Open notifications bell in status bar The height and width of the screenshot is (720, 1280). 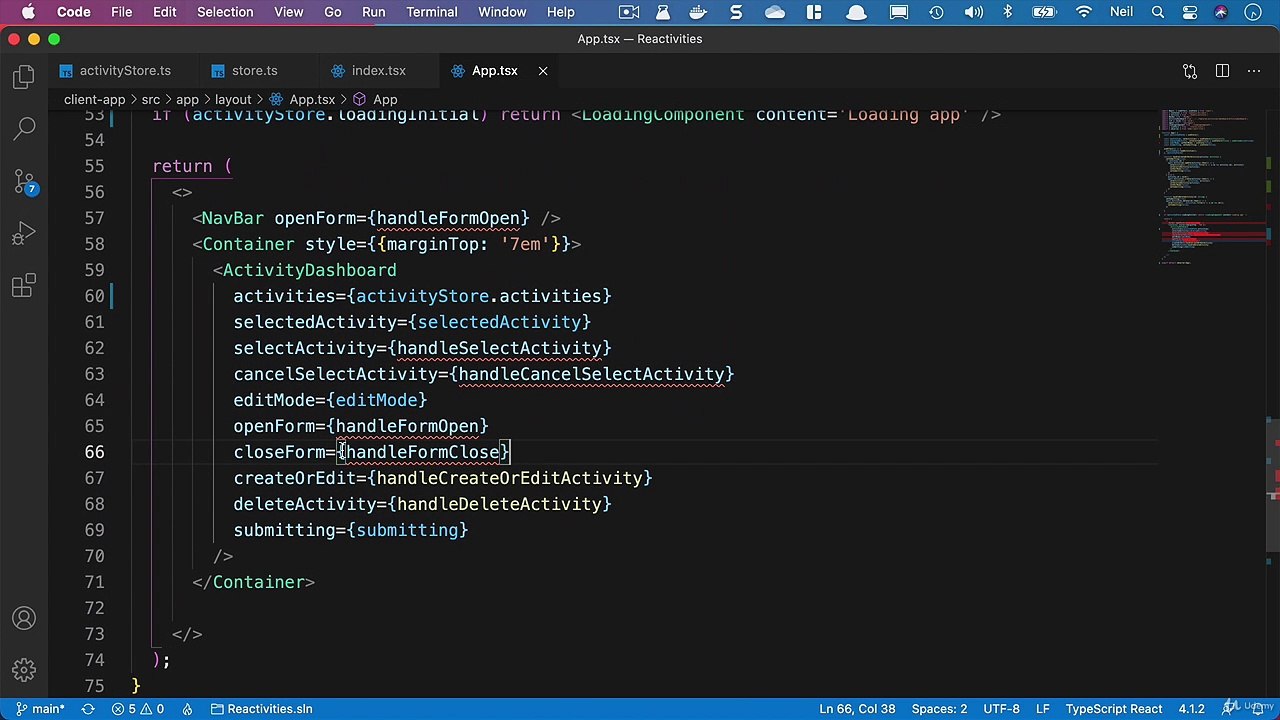[1259, 709]
